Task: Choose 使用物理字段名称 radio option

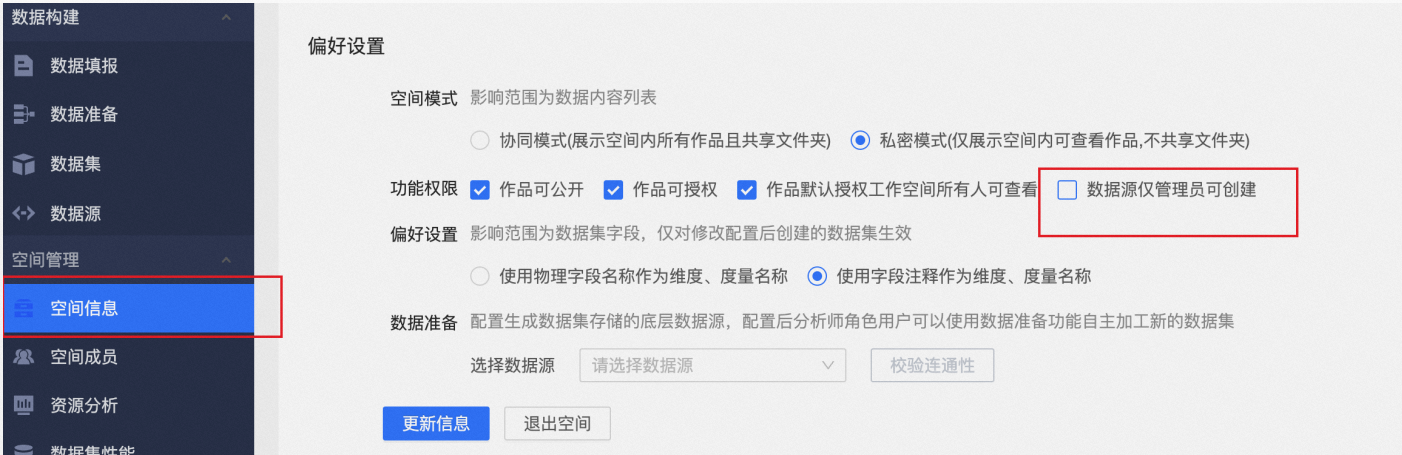Action: pyautogui.click(x=480, y=276)
